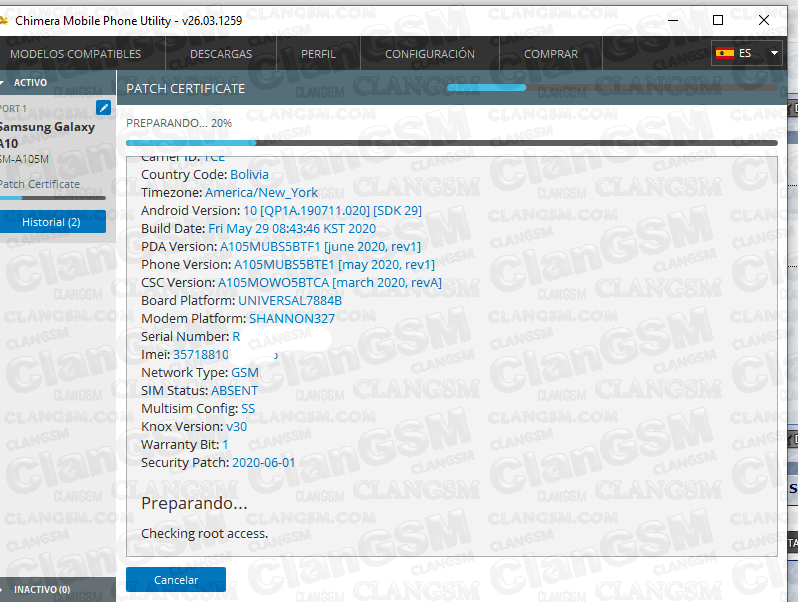Click the PREPARANDO... 20% status text
The image size is (798, 602).
[179, 123]
